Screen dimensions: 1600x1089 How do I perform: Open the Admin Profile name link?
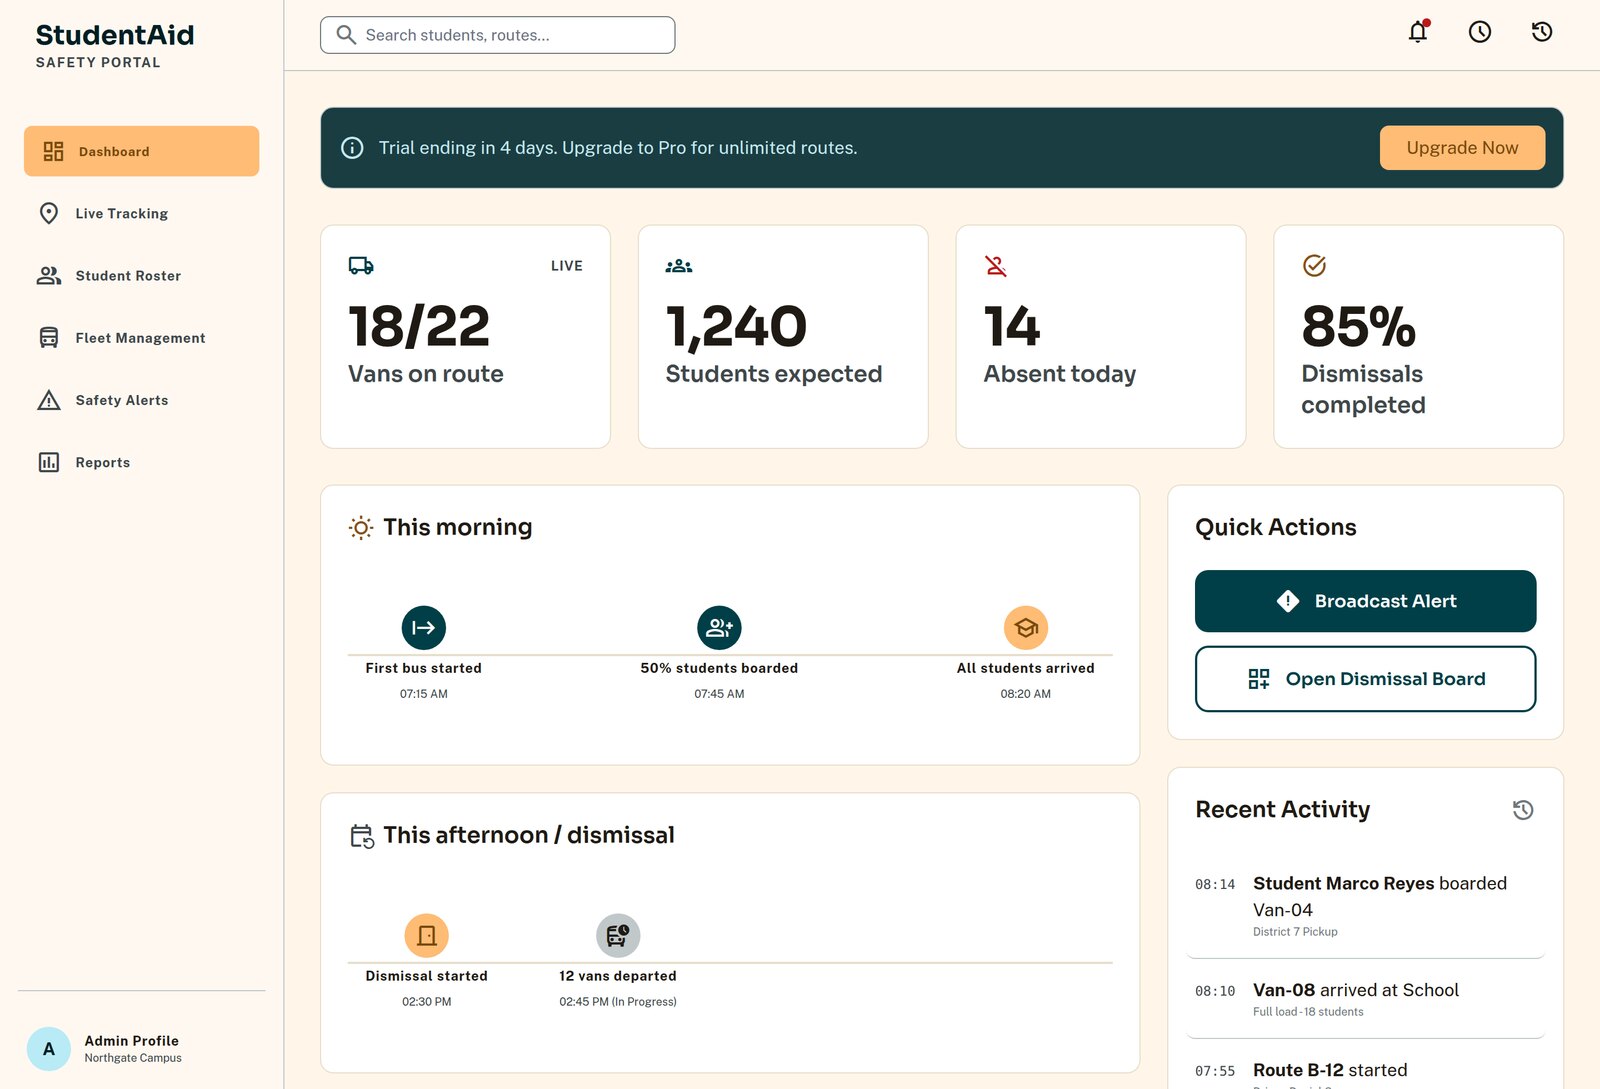[132, 1041]
